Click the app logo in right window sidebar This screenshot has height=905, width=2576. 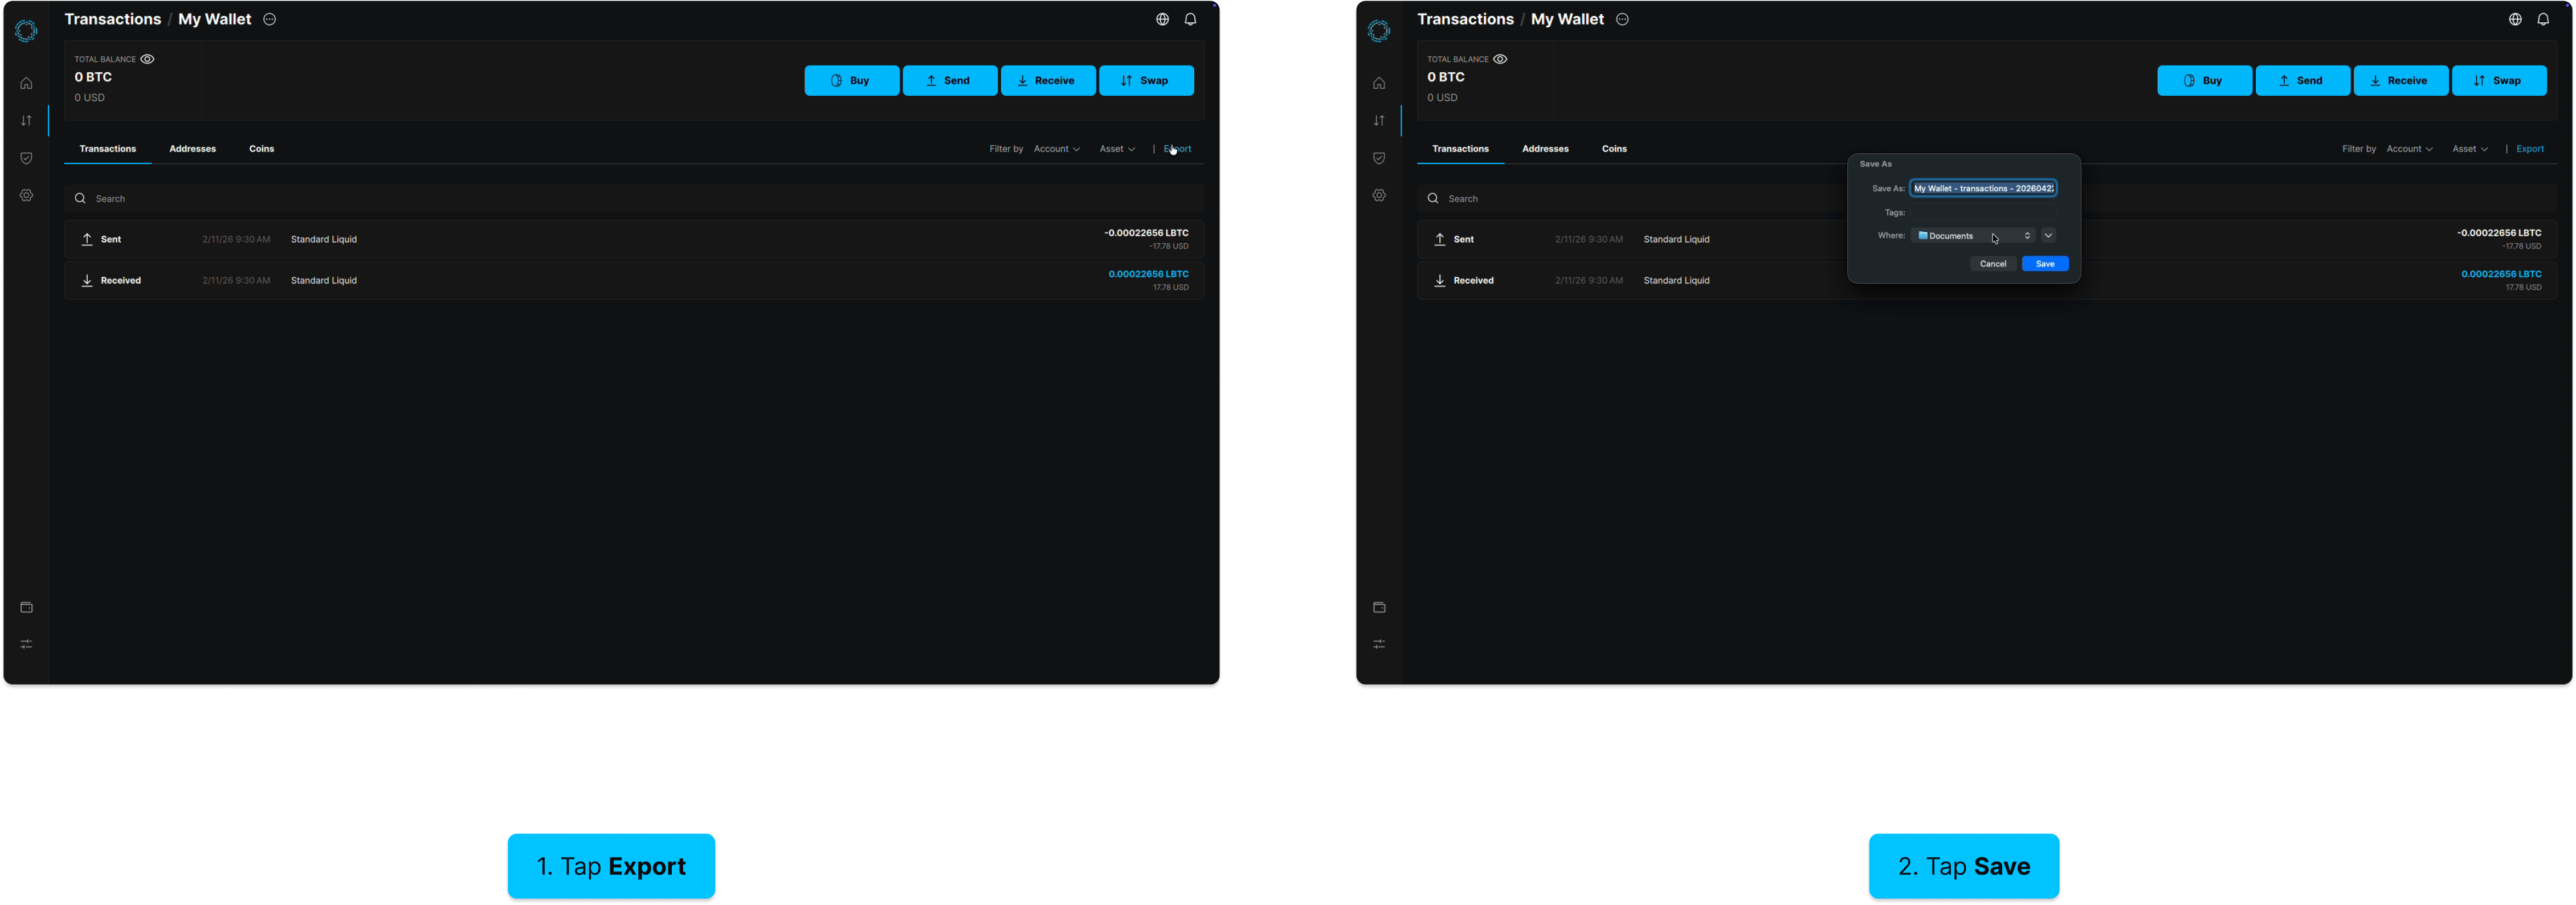(1379, 31)
